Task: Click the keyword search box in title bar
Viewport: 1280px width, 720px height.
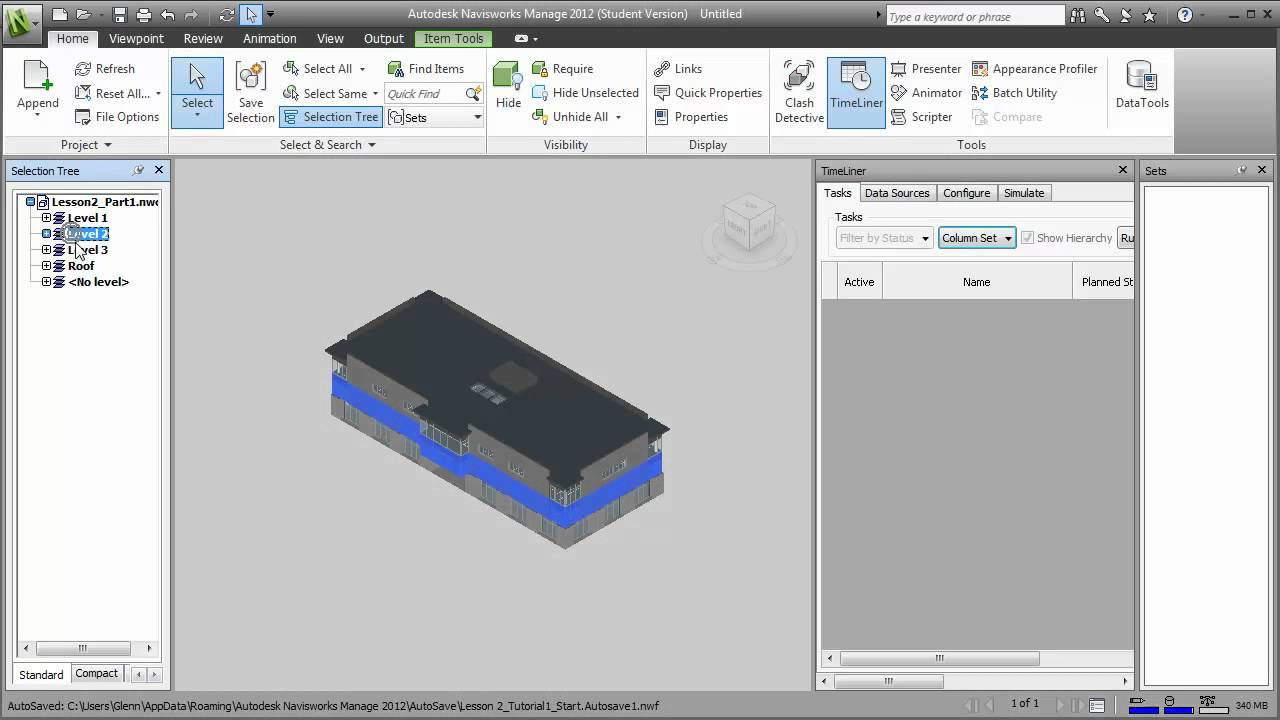Action: point(975,16)
